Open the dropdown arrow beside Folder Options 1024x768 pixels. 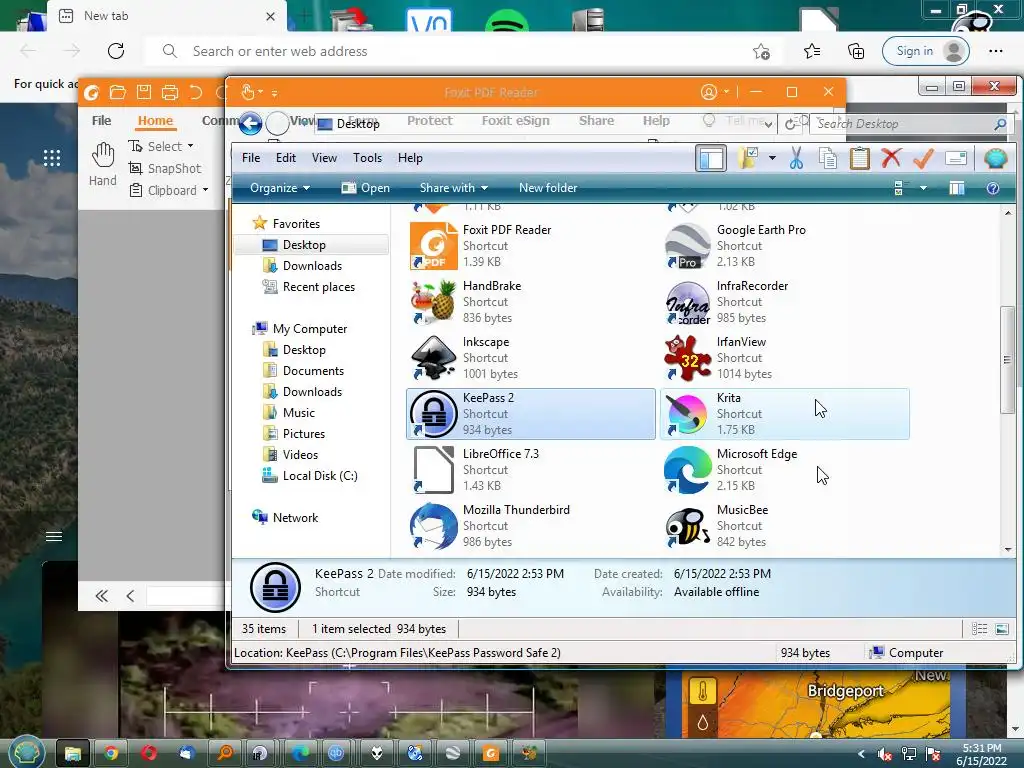(772, 158)
